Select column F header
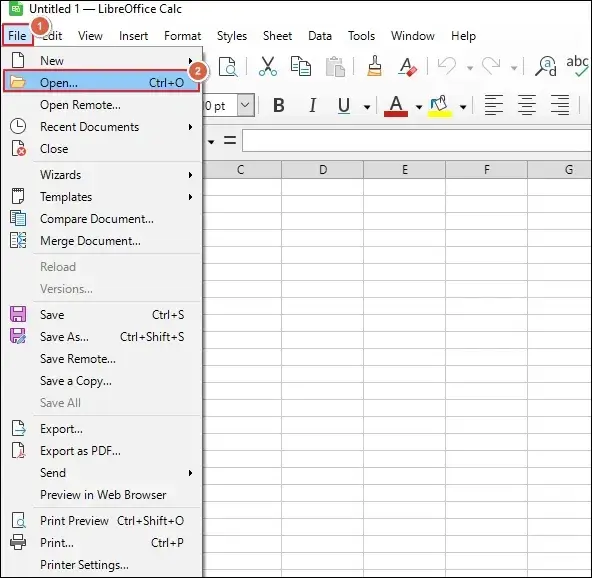The height and width of the screenshot is (578, 592). point(487,170)
